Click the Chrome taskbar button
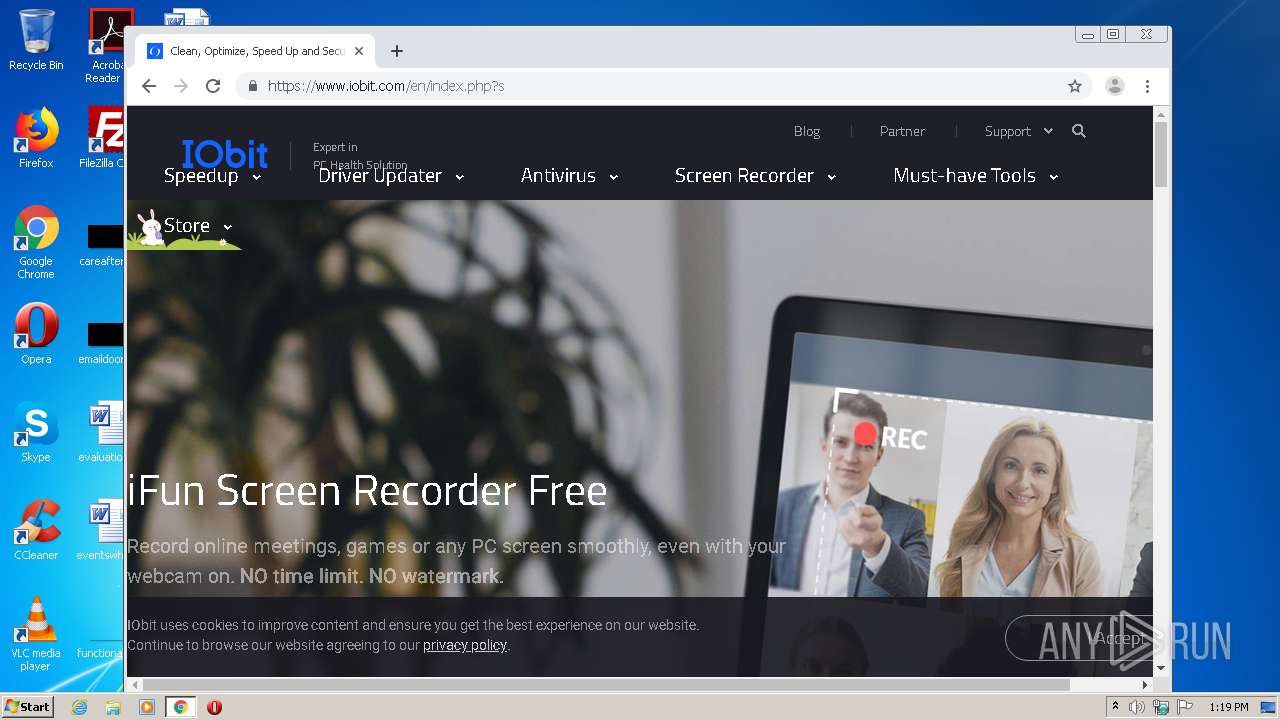The width and height of the screenshot is (1280, 720). point(181,707)
